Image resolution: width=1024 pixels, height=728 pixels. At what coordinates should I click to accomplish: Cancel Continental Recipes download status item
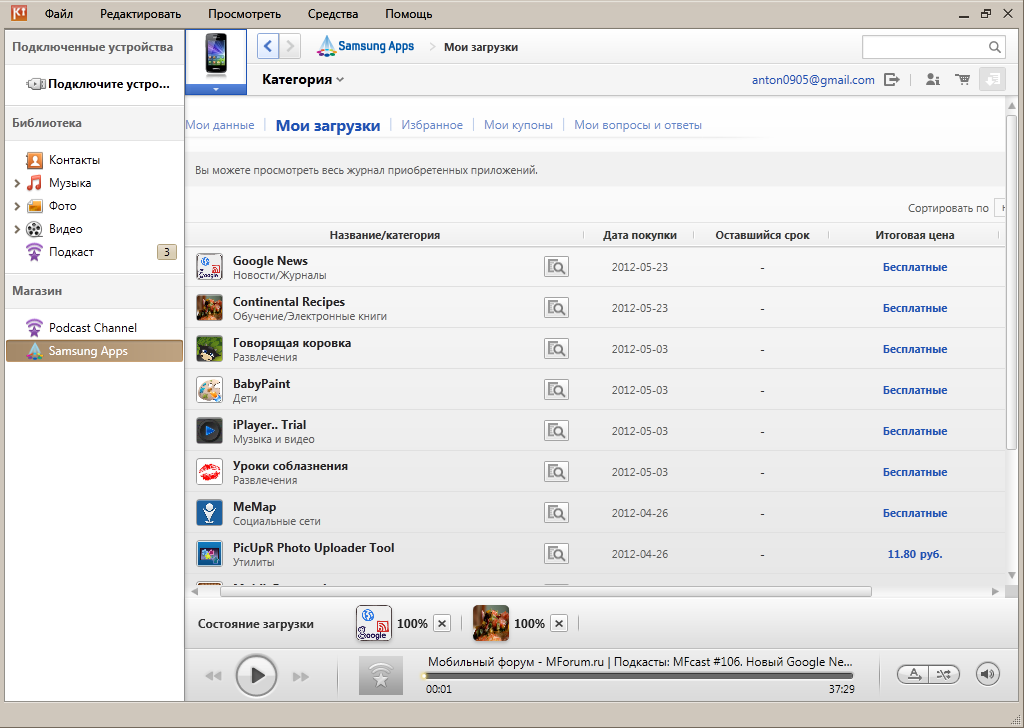click(x=559, y=624)
